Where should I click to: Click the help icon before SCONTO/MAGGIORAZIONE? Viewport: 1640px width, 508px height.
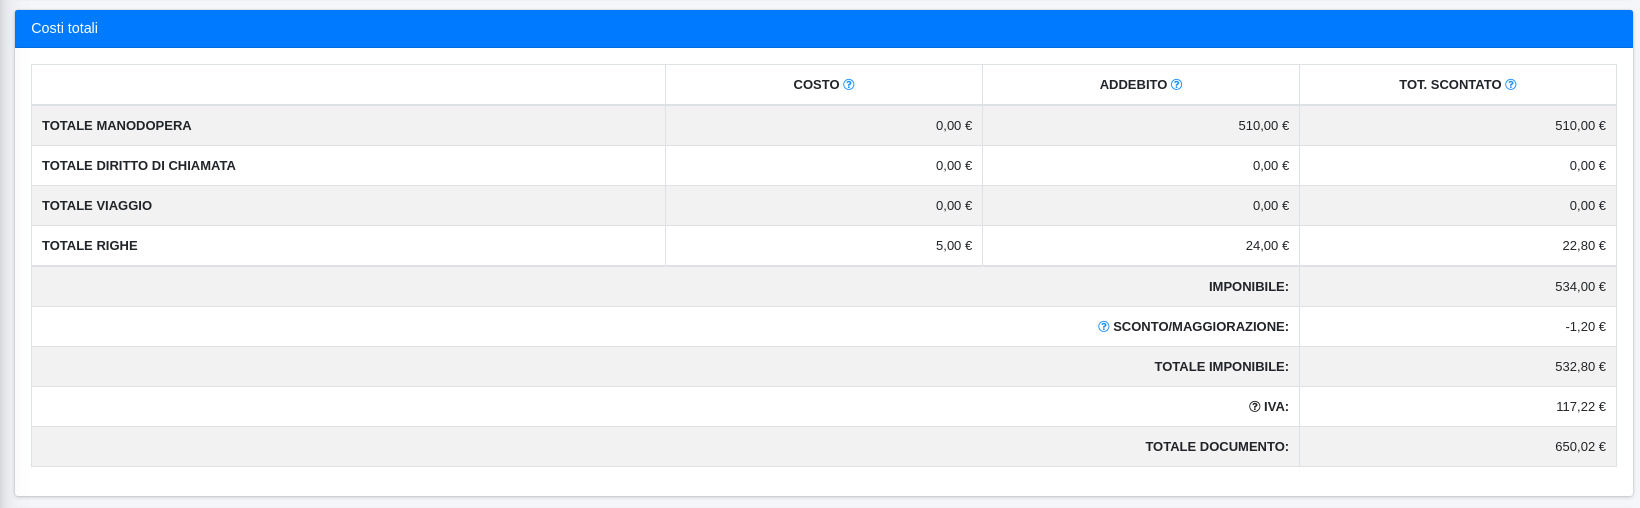tap(1104, 327)
